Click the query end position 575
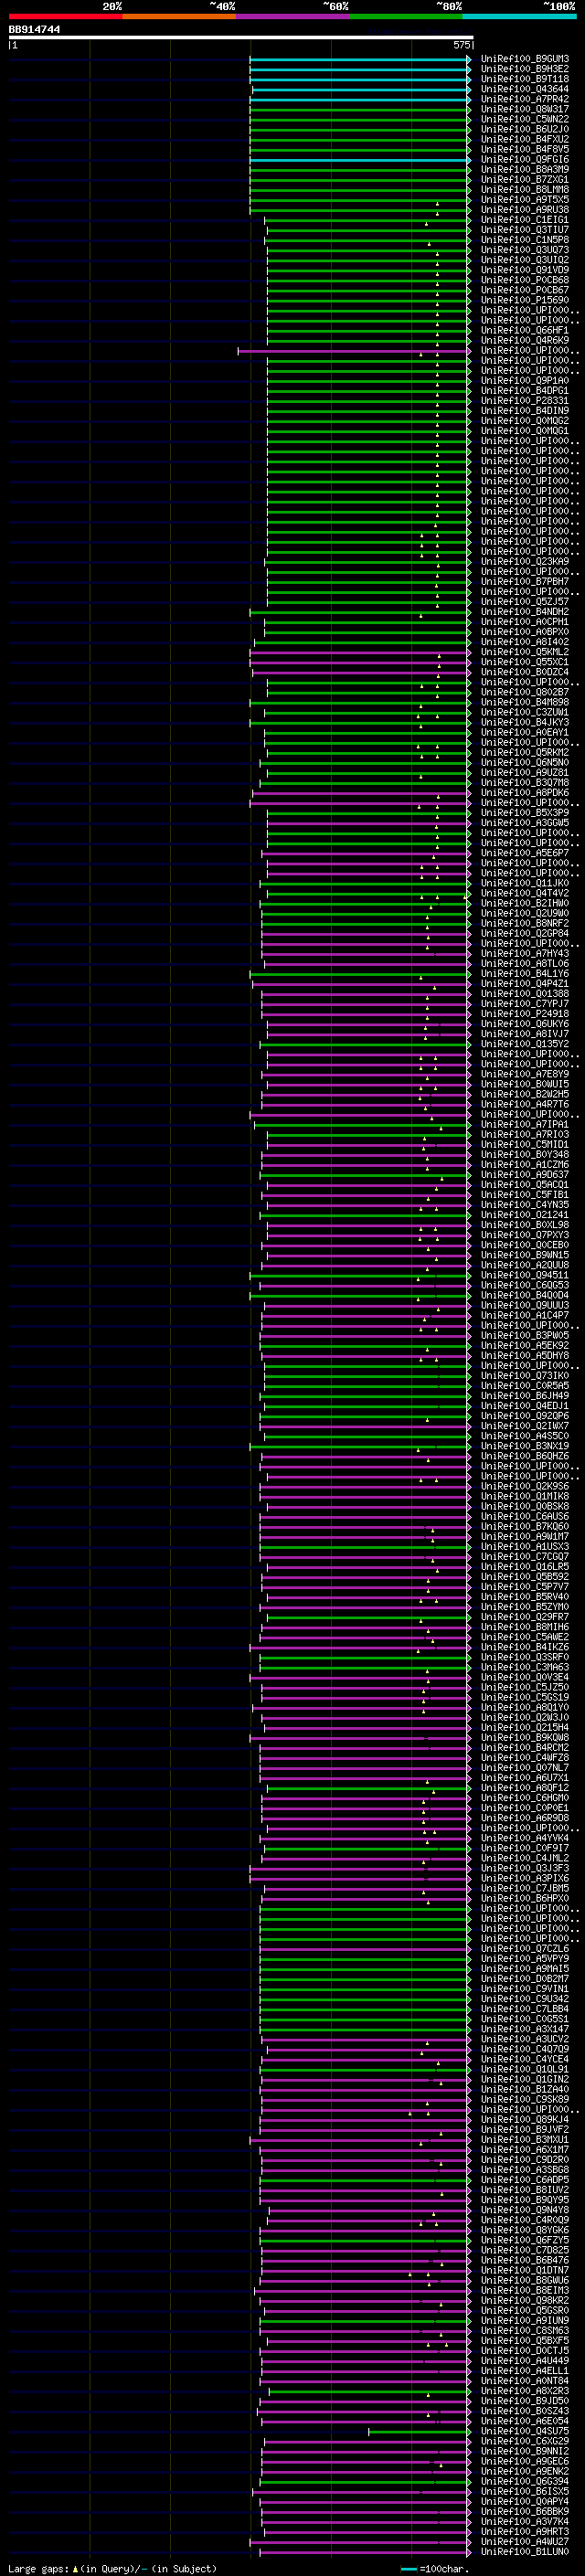Image resolution: width=585 pixels, height=2576 pixels. [x=461, y=45]
